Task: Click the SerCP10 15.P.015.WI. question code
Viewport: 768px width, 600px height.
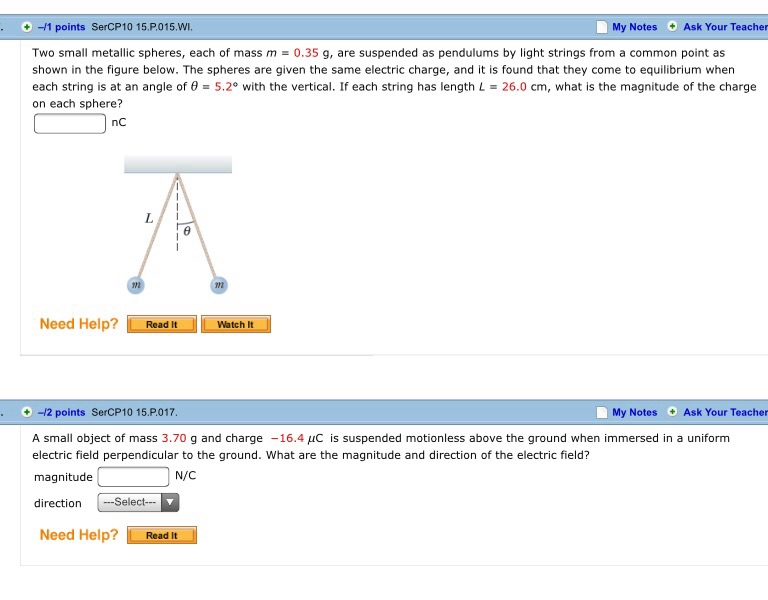Action: pyautogui.click(x=142, y=27)
